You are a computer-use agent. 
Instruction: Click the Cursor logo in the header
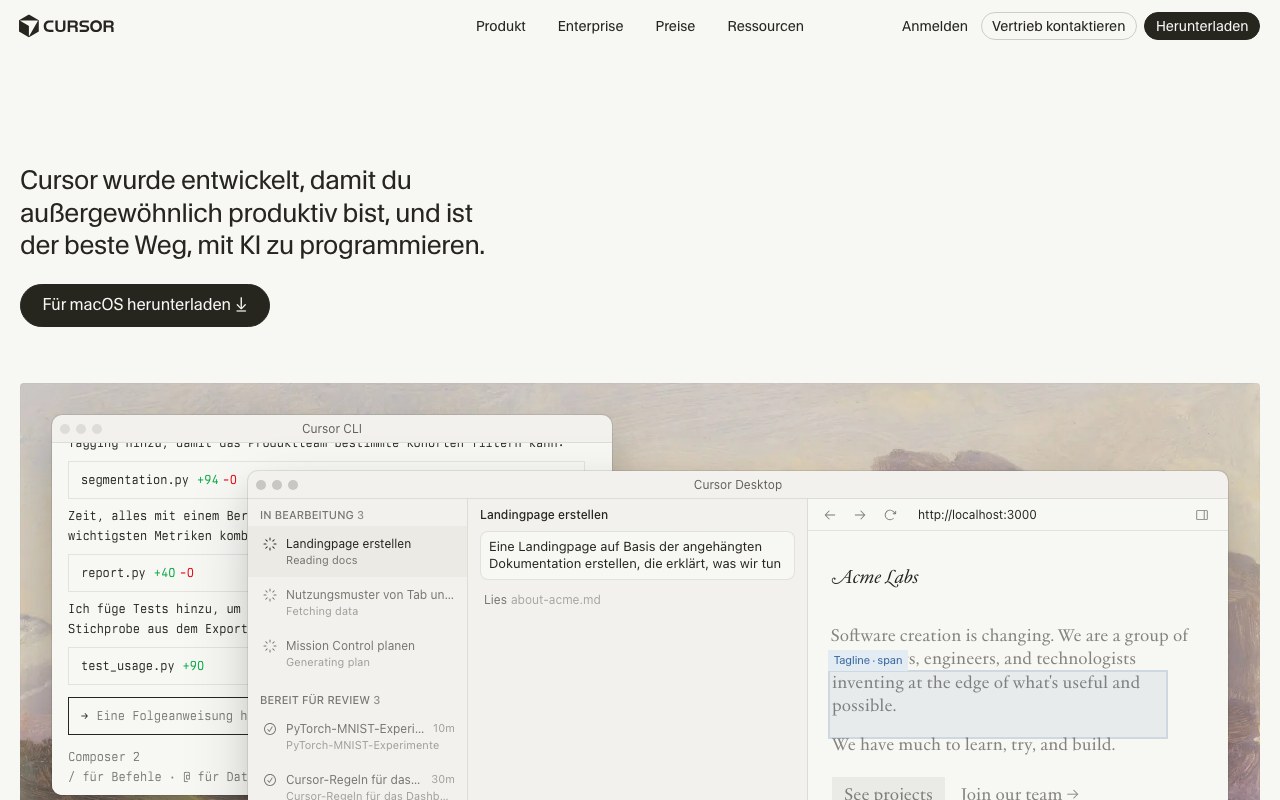[67, 26]
